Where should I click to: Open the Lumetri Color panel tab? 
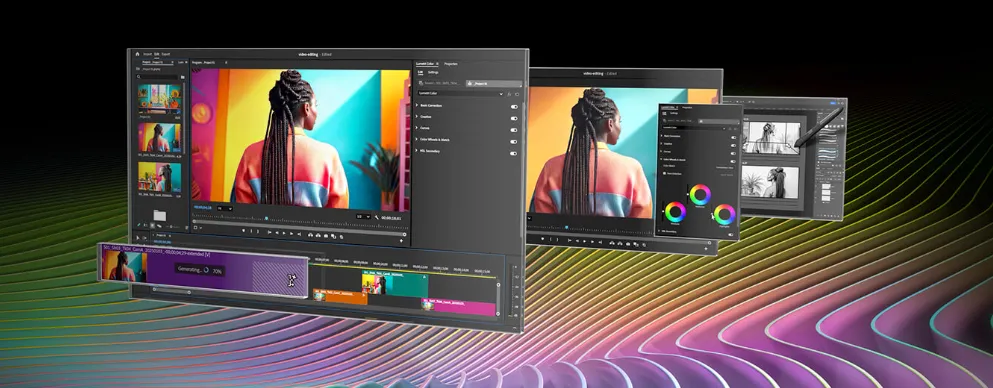(425, 64)
